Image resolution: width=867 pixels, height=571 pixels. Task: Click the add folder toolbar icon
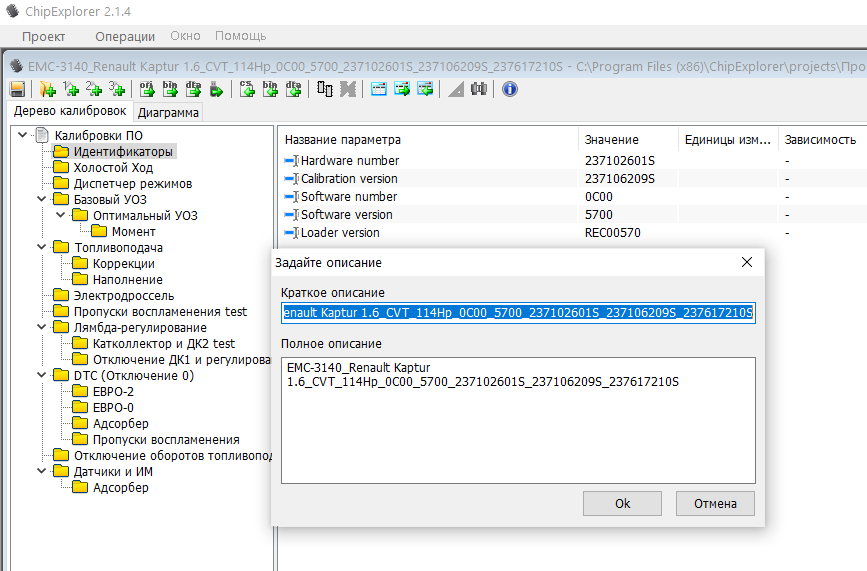(46, 89)
